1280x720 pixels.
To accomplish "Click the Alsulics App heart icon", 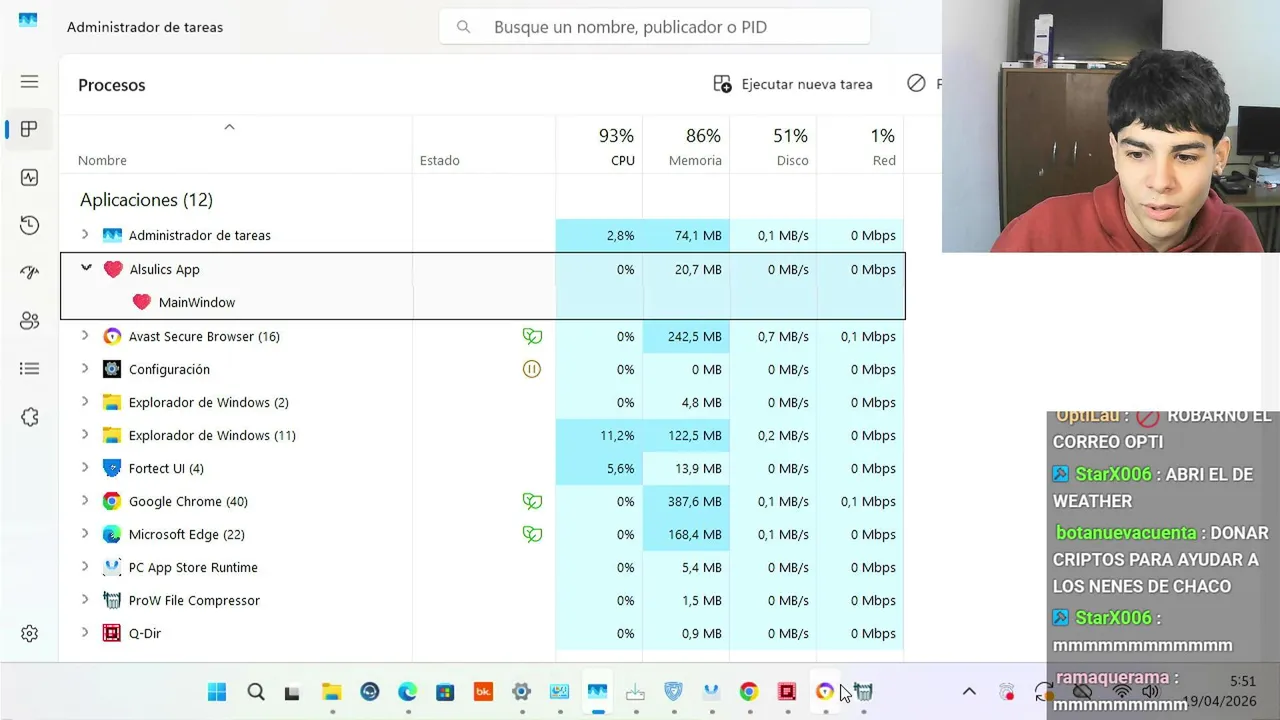I will tap(112, 269).
